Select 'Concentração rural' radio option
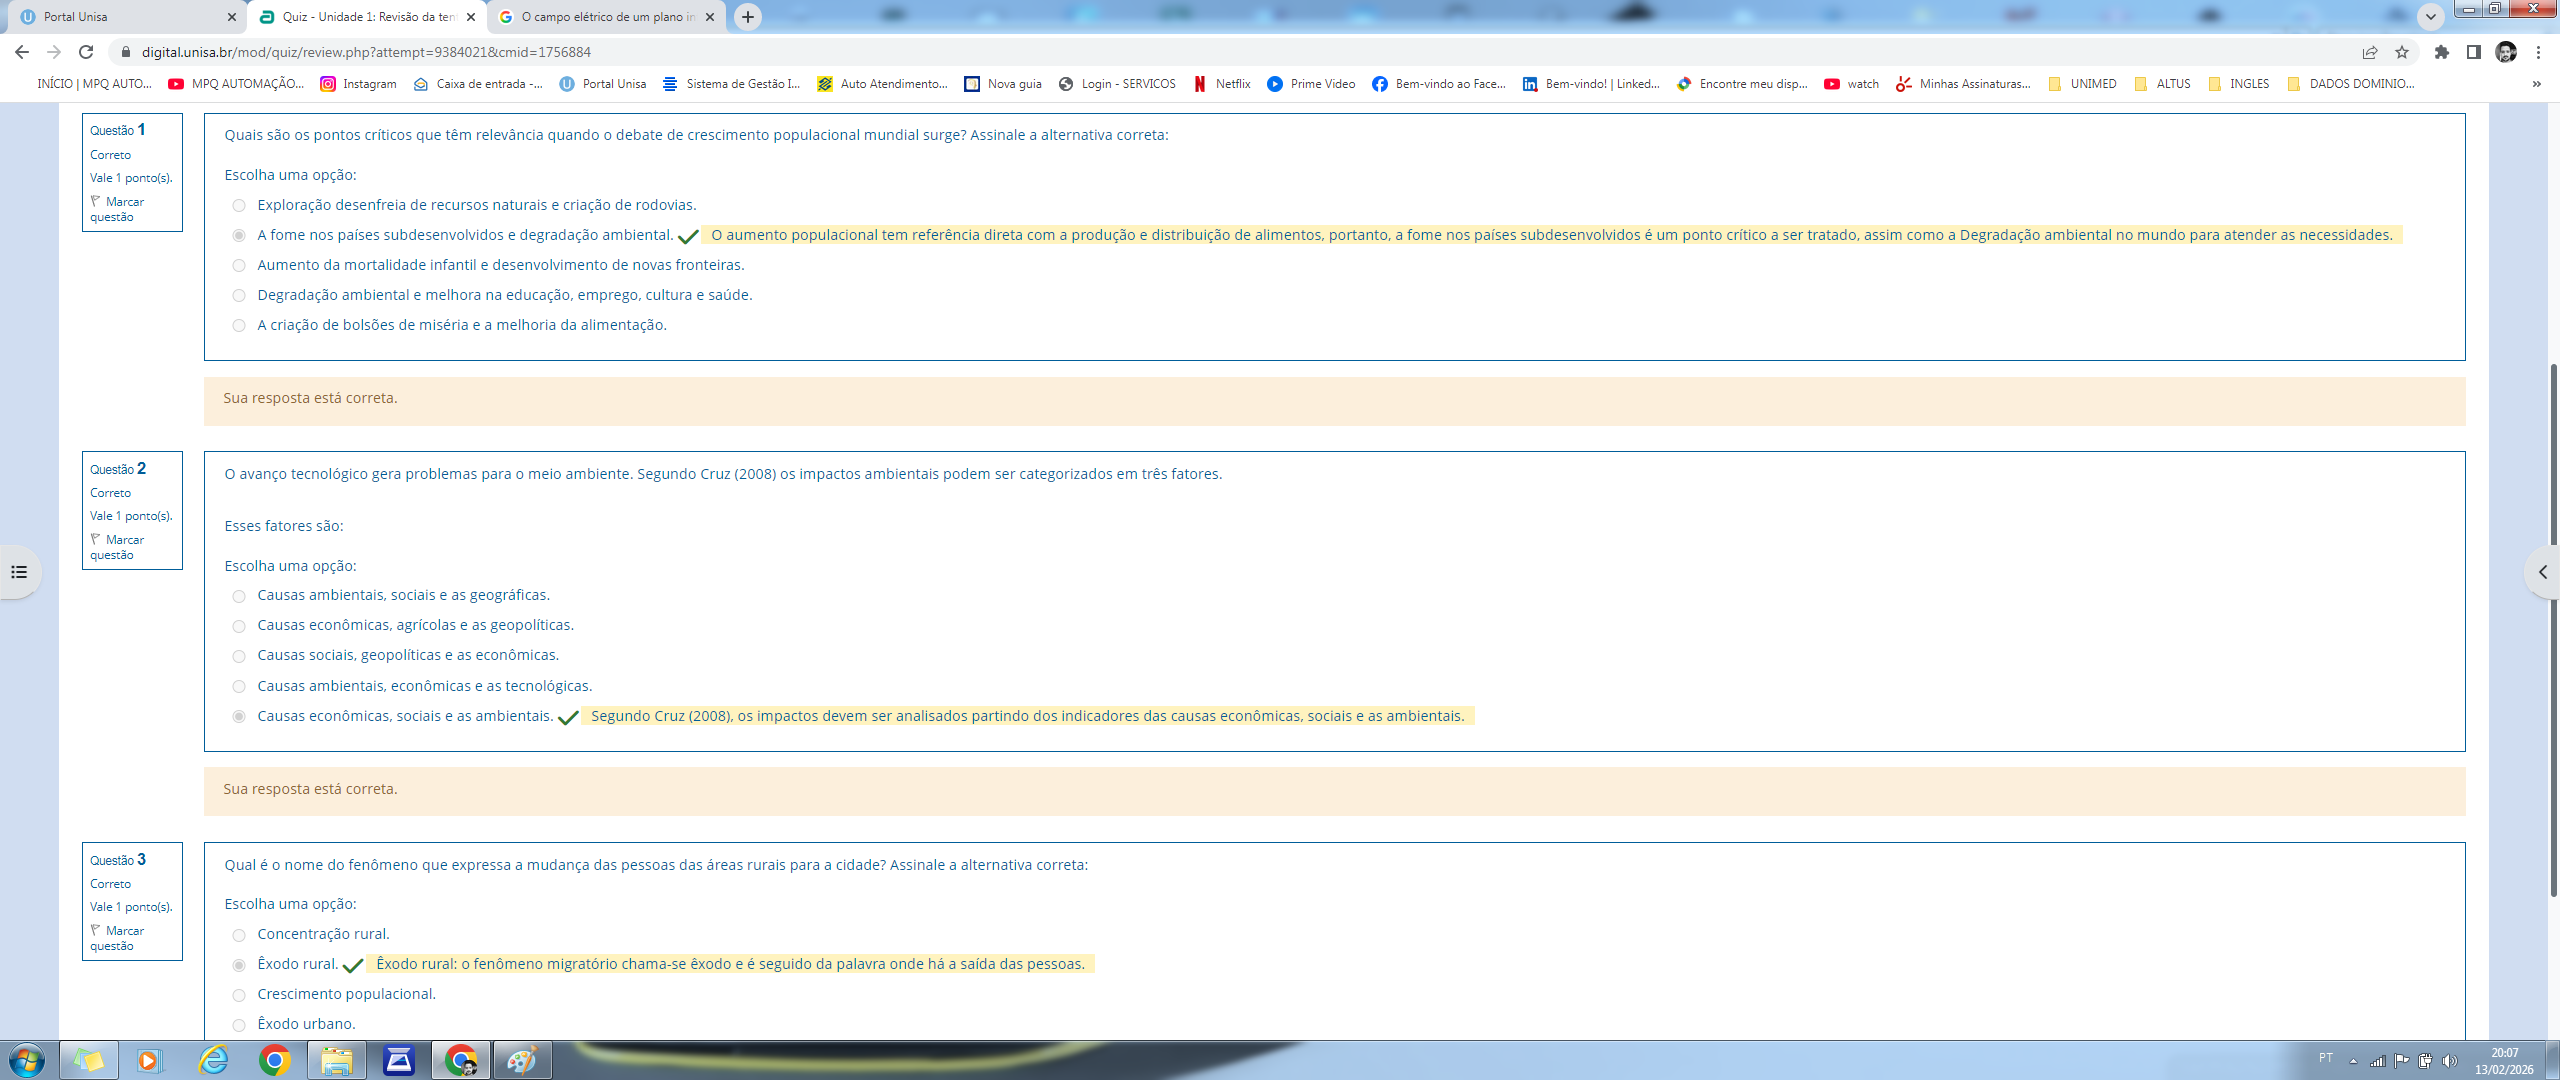The width and height of the screenshot is (2560, 1080). pyautogui.click(x=239, y=935)
